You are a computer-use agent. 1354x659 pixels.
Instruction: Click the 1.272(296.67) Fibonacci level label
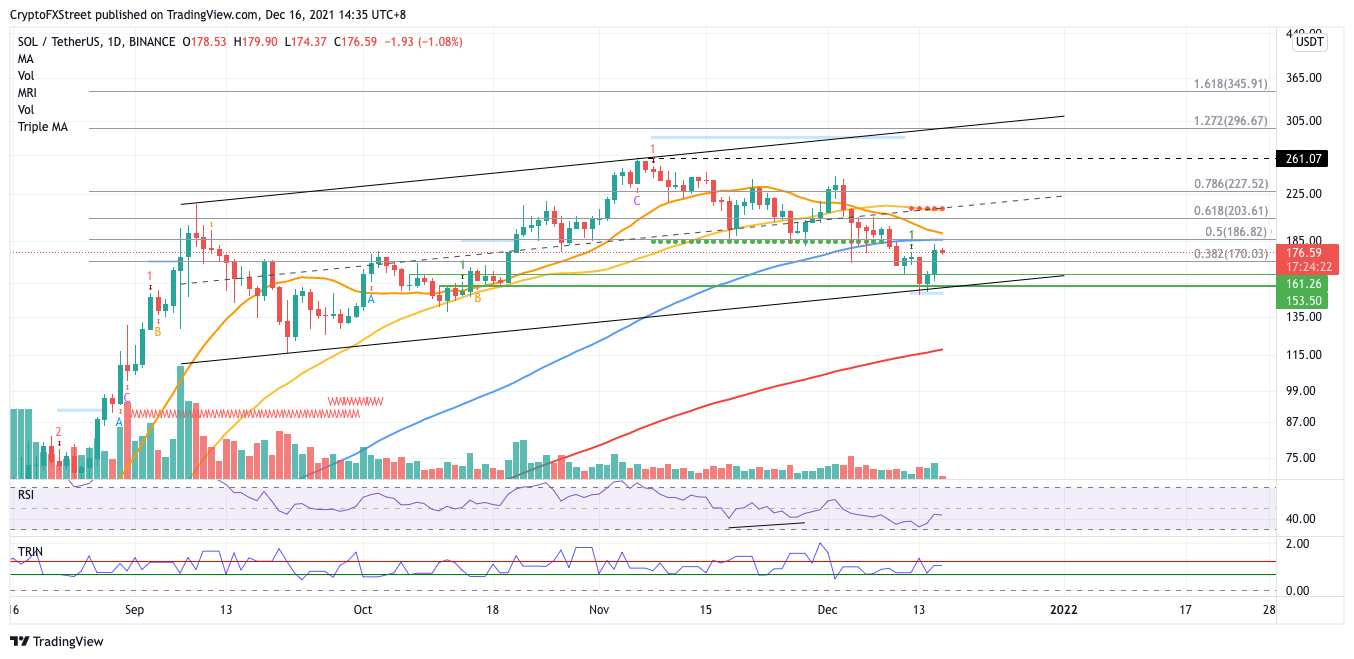pyautogui.click(x=1232, y=120)
